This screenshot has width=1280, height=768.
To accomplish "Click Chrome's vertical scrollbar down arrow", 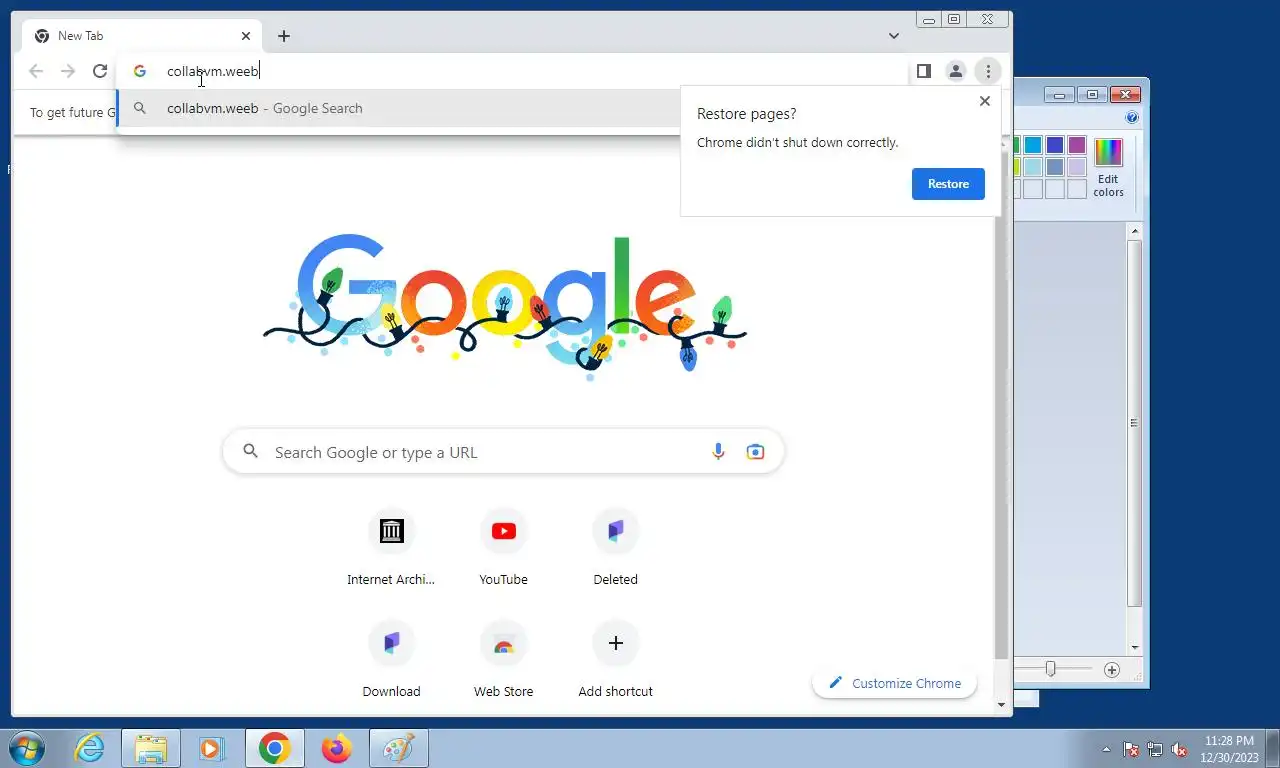I will point(1003,705).
